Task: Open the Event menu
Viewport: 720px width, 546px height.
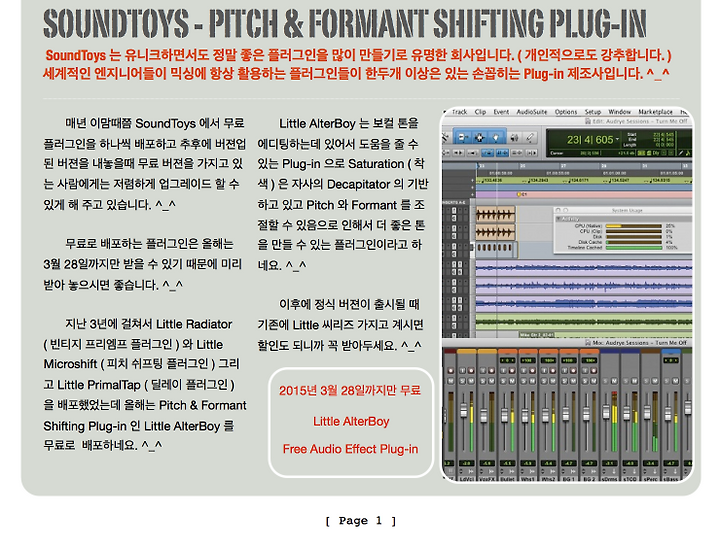Action: coord(501,112)
